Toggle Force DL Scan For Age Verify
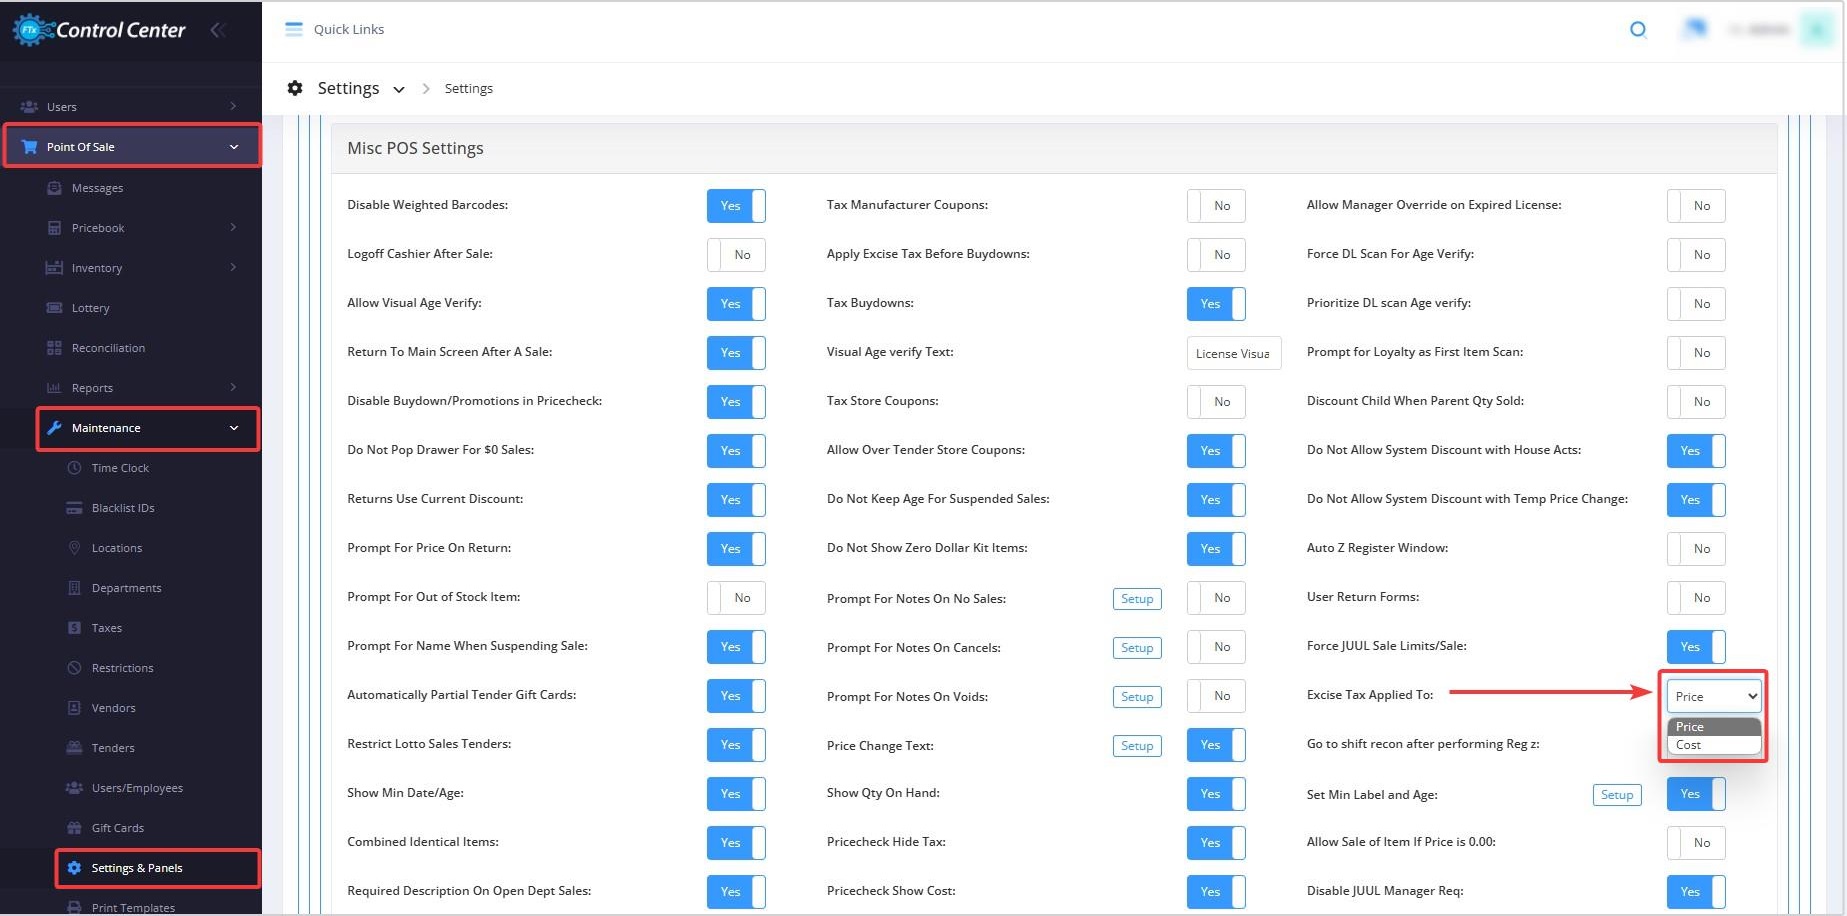This screenshot has height=916, width=1847. tap(1696, 254)
